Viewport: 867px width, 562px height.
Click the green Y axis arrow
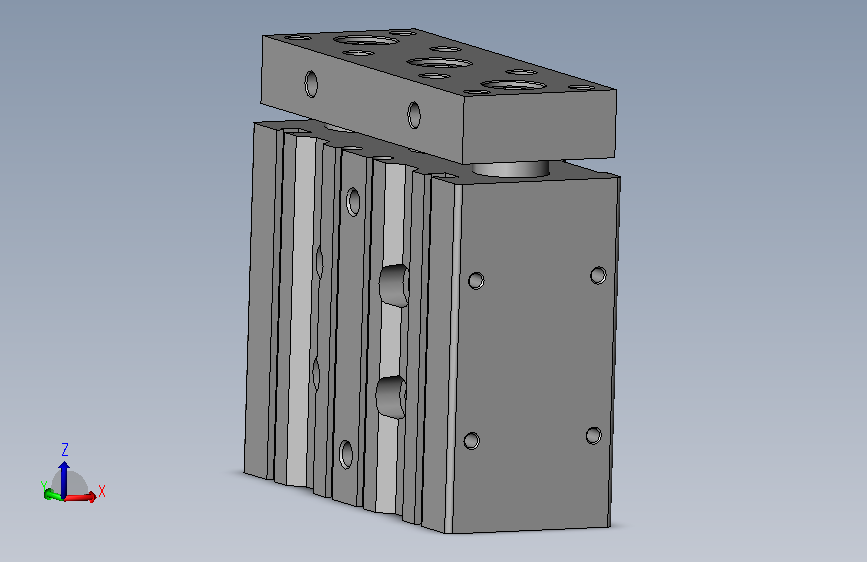point(53,495)
